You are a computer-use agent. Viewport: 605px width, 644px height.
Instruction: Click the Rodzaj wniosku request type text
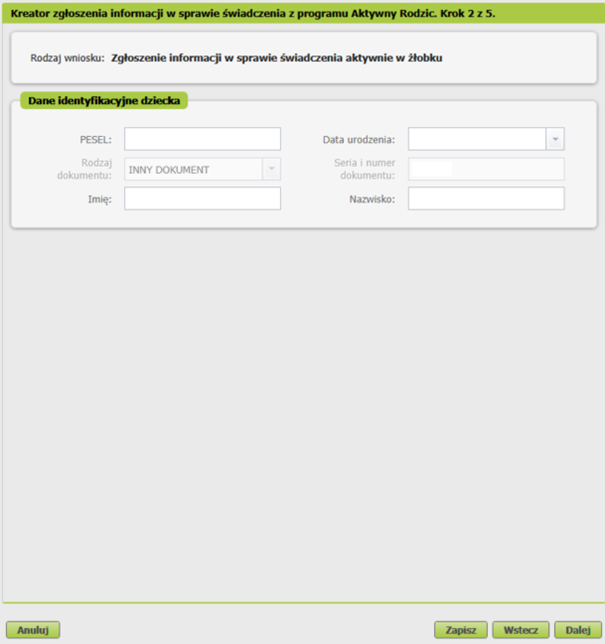[276, 58]
